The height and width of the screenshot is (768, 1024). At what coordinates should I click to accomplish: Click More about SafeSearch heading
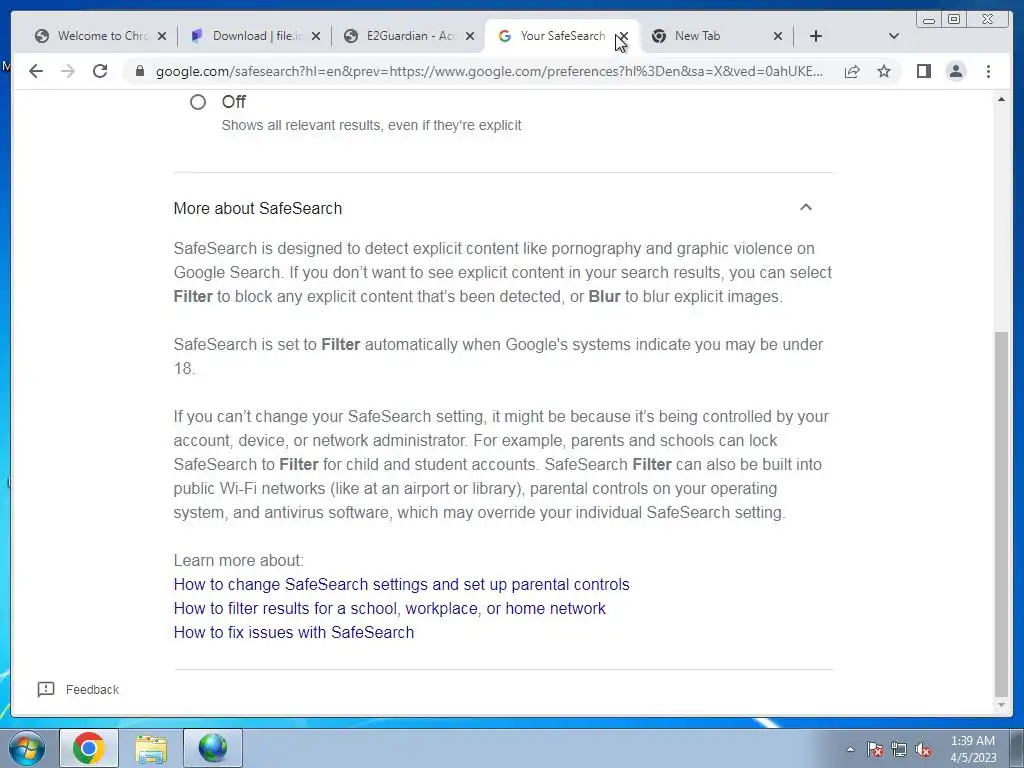coord(258,208)
